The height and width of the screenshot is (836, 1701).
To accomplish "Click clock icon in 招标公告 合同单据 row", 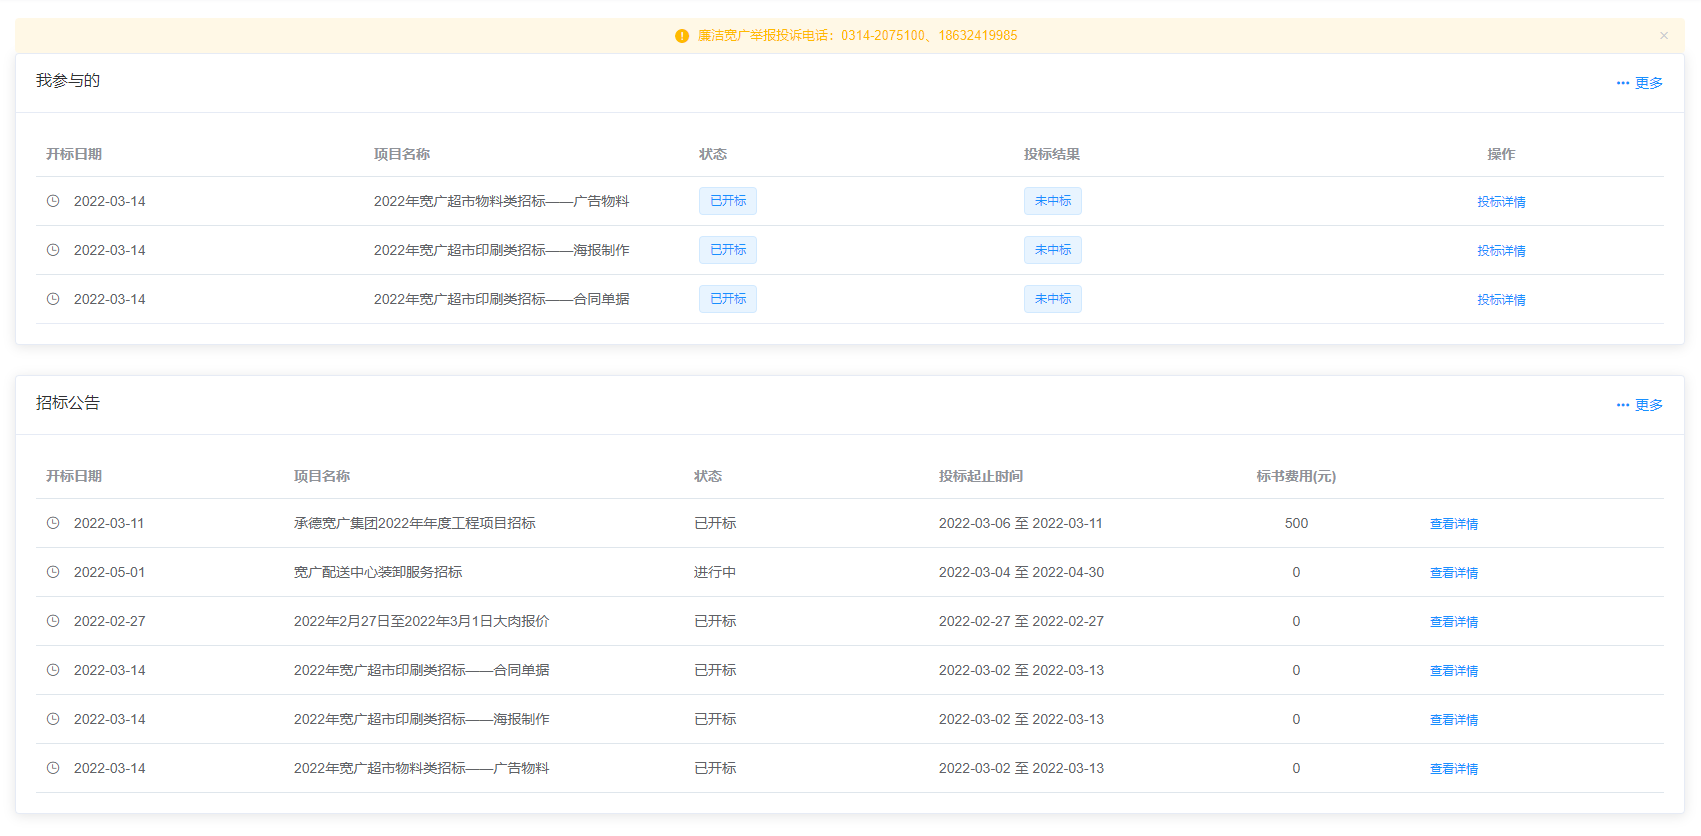I will pyautogui.click(x=53, y=670).
